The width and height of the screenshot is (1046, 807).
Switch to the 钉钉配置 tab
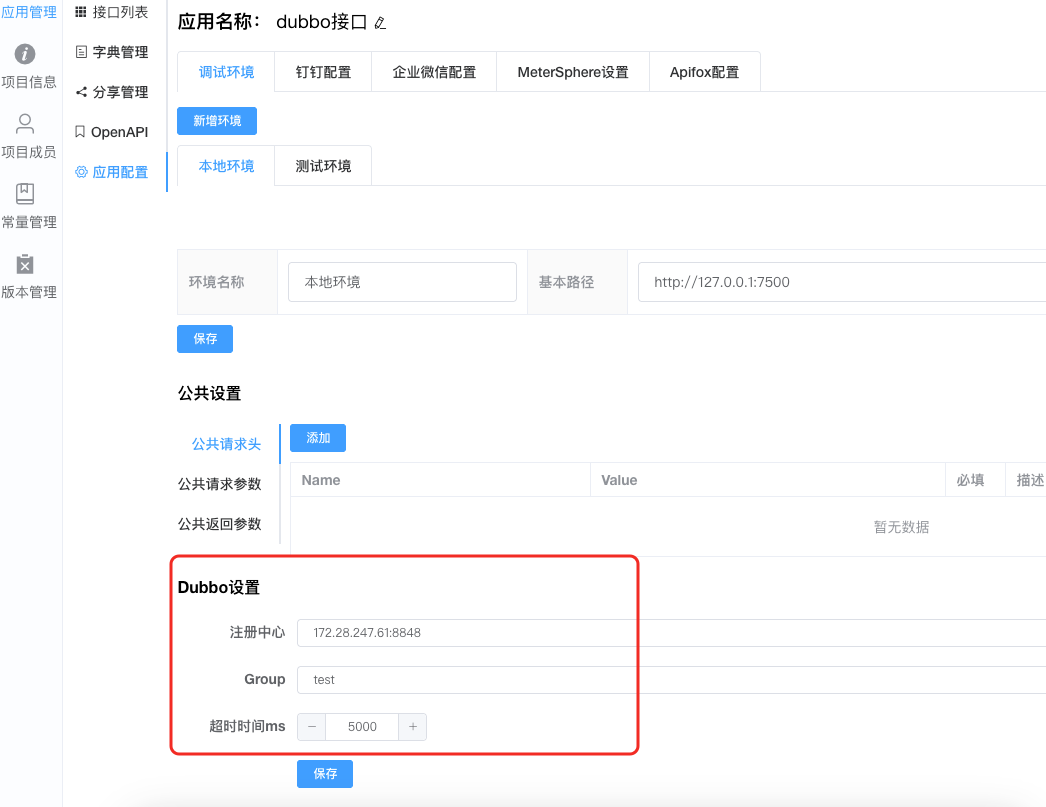pos(323,72)
